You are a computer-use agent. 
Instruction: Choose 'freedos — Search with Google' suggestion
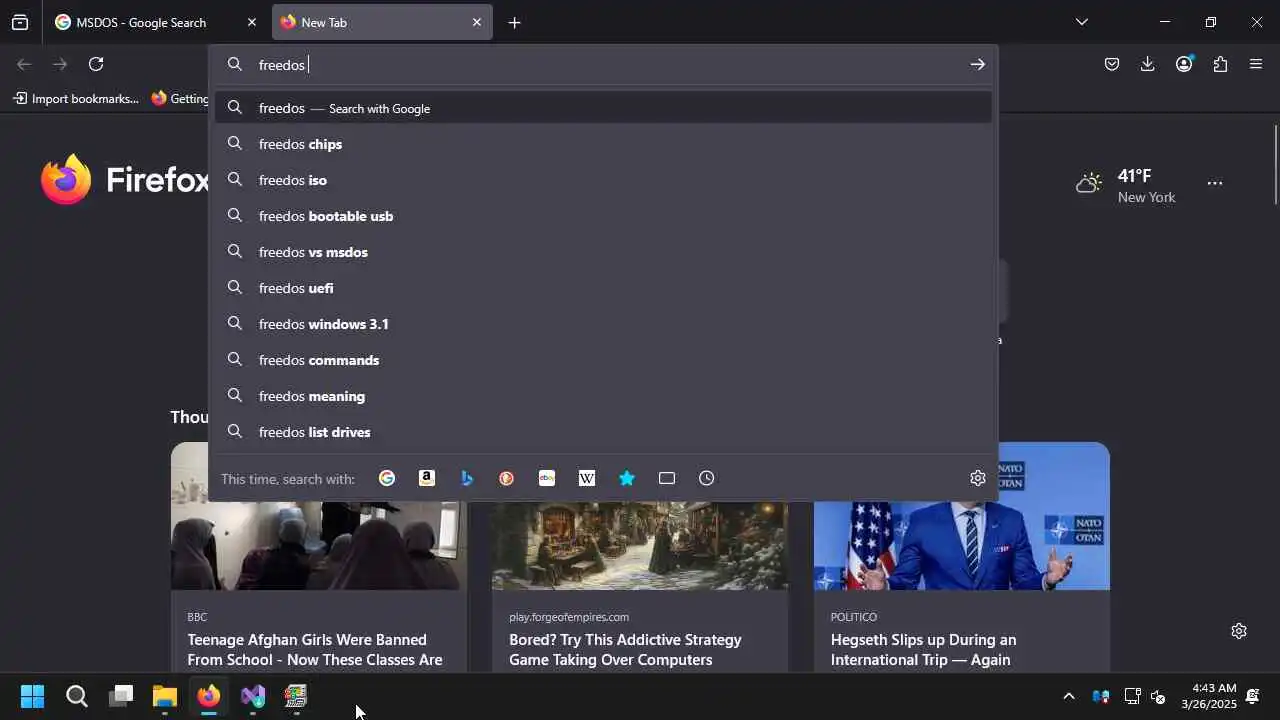[x=603, y=108]
